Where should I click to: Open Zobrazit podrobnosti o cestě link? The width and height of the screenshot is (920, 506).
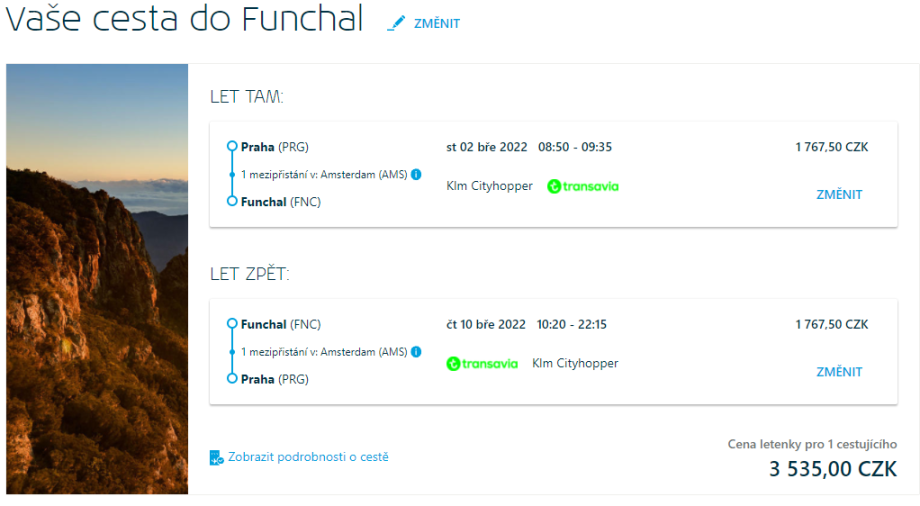click(308, 457)
